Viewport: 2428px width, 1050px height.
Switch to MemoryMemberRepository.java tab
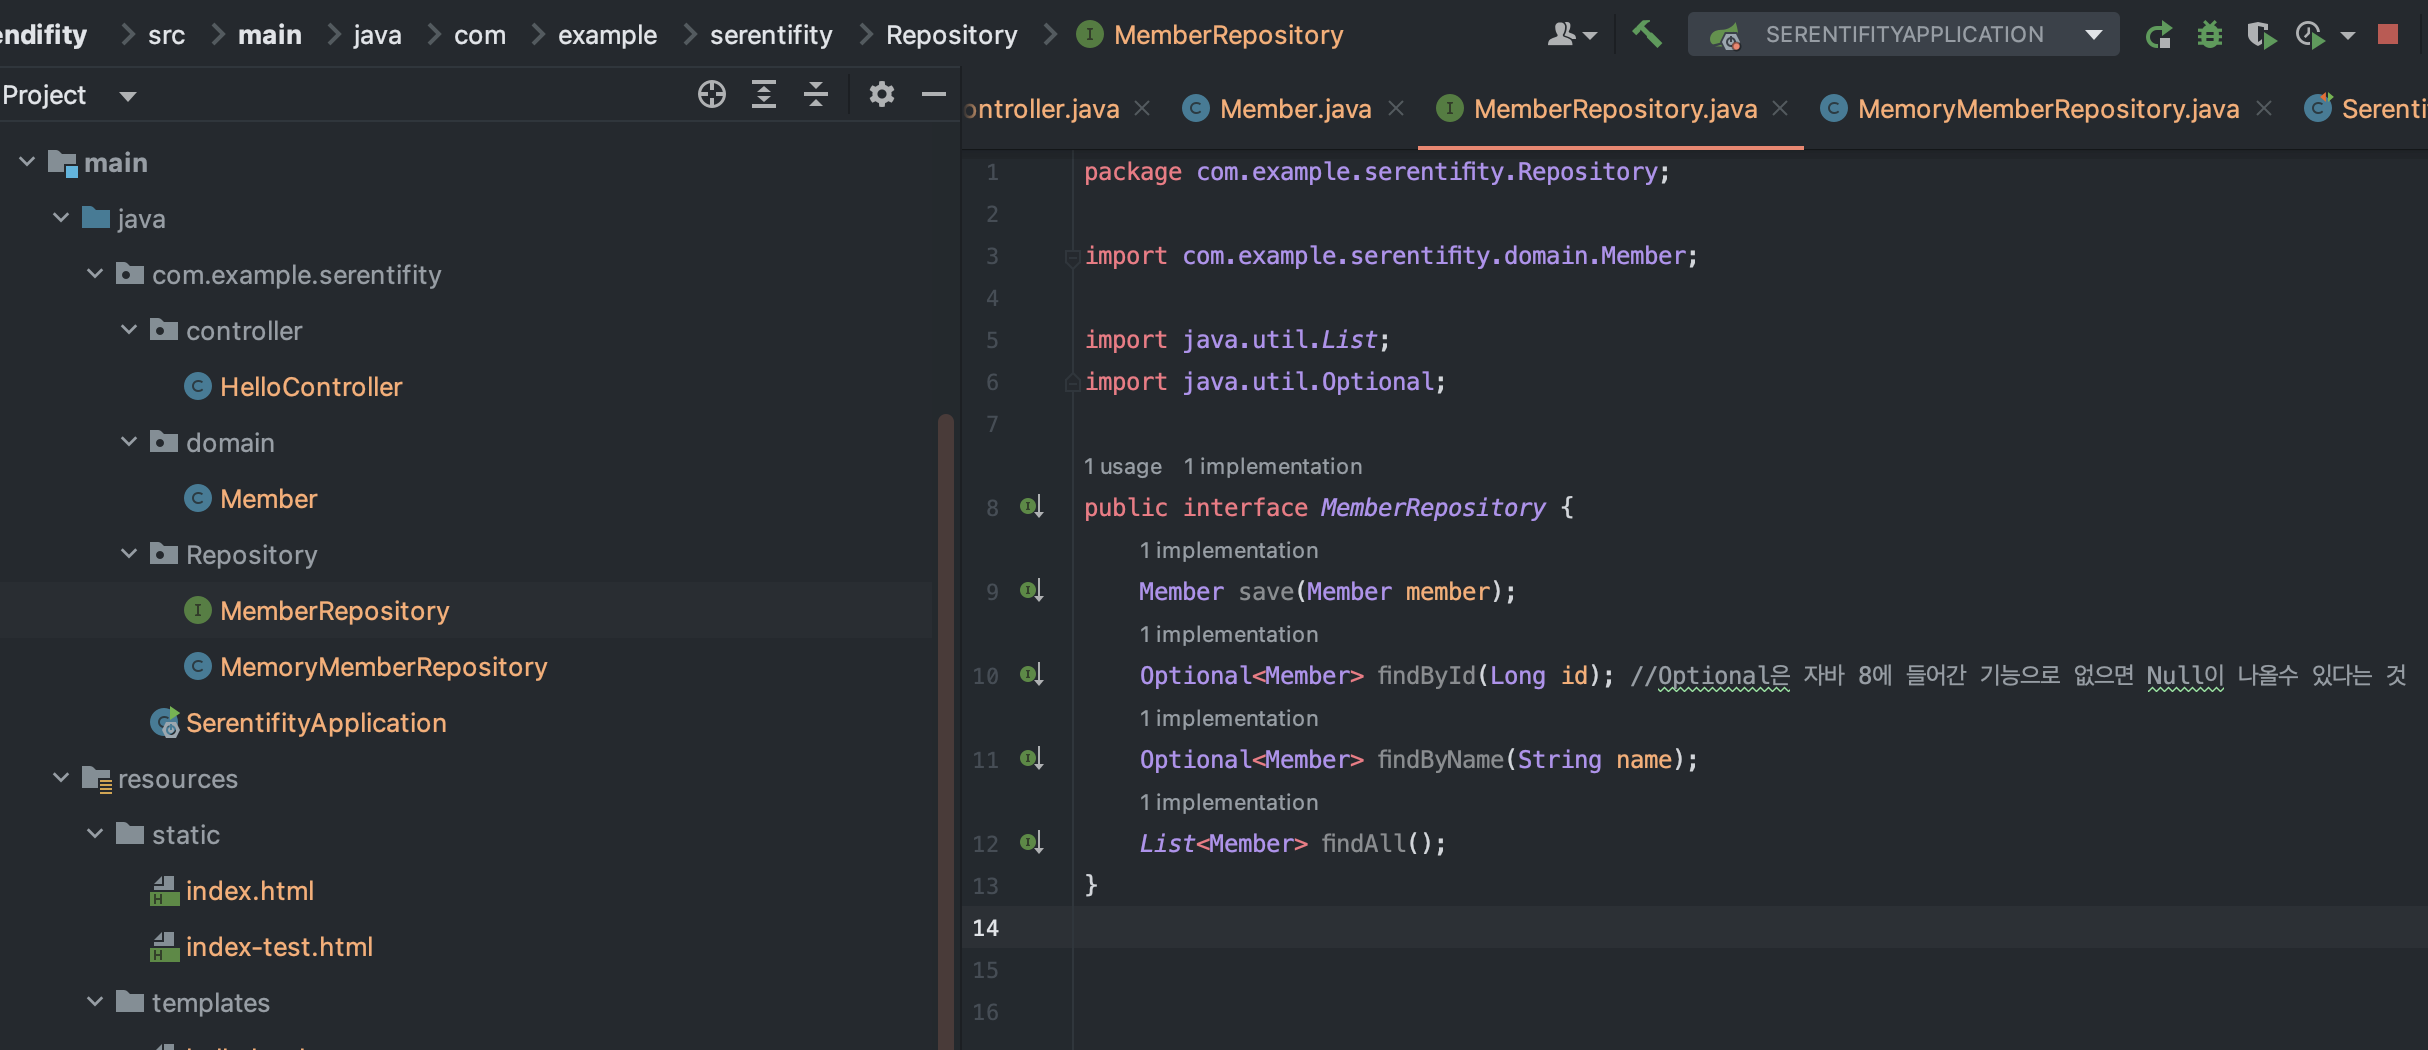2047,108
